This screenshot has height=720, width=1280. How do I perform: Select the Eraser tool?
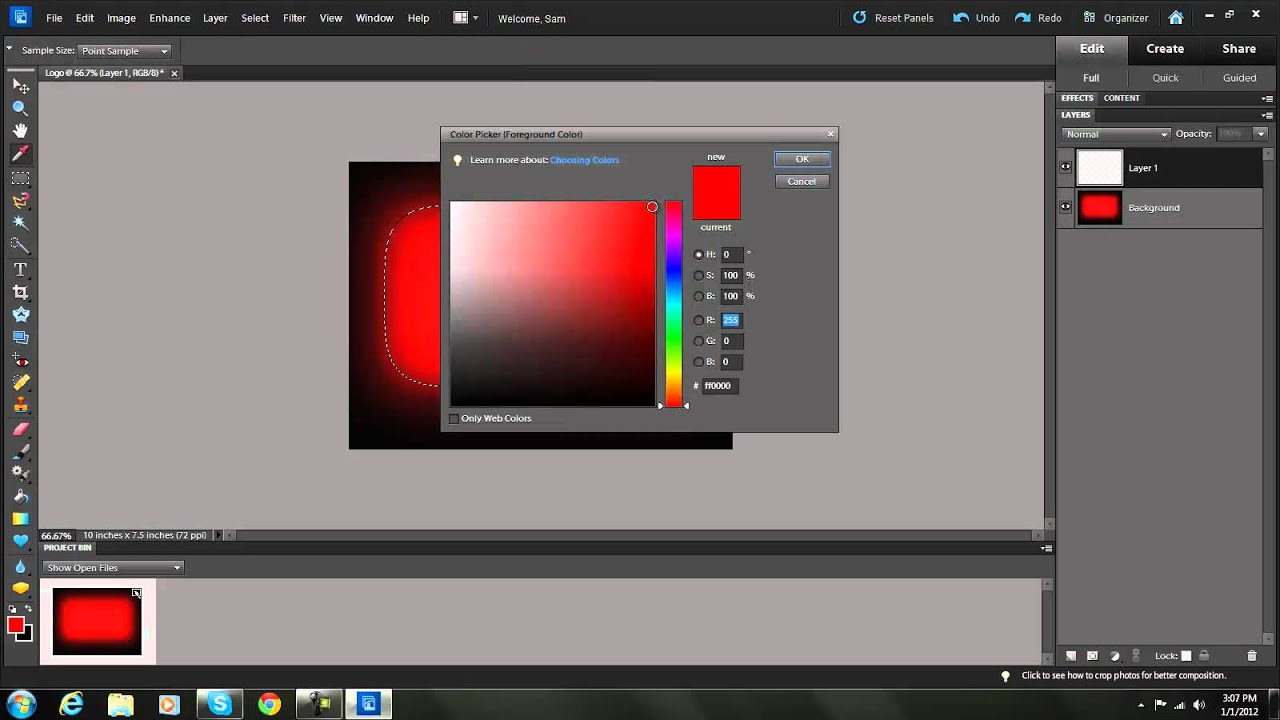pos(20,428)
